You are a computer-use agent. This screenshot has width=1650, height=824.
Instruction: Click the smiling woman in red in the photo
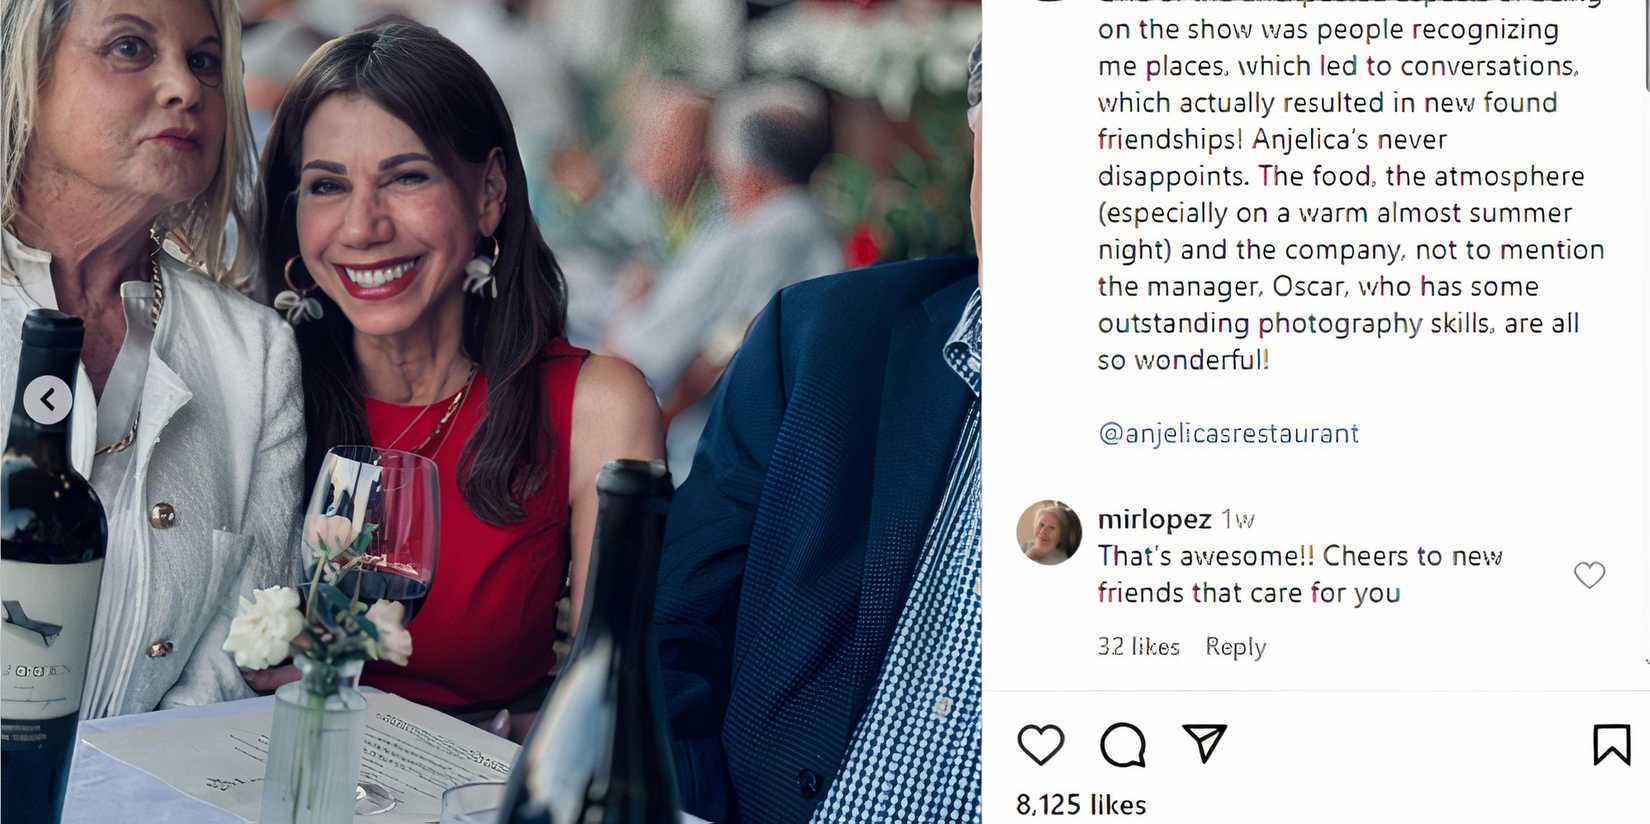point(420,300)
